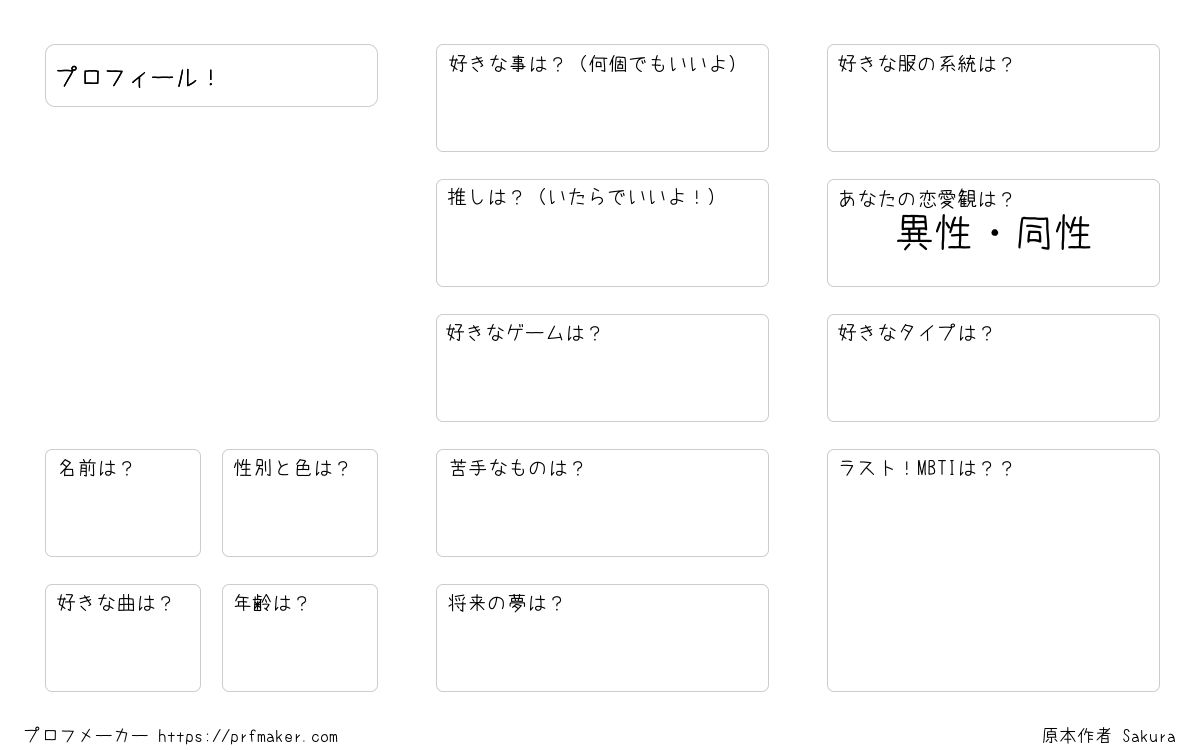Choose 同性 in the 恋愛観 box
This screenshot has width=1200, height=750.
[1053, 233]
